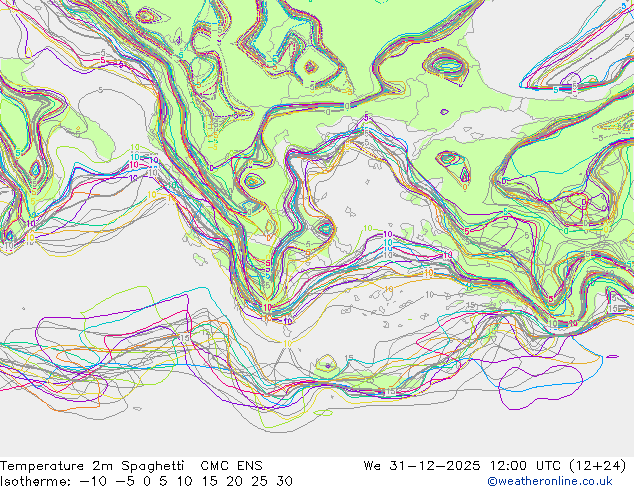Click the weatheronline.co.uk copyright link
Viewport: 634px width, 490px height.
(x=549, y=481)
